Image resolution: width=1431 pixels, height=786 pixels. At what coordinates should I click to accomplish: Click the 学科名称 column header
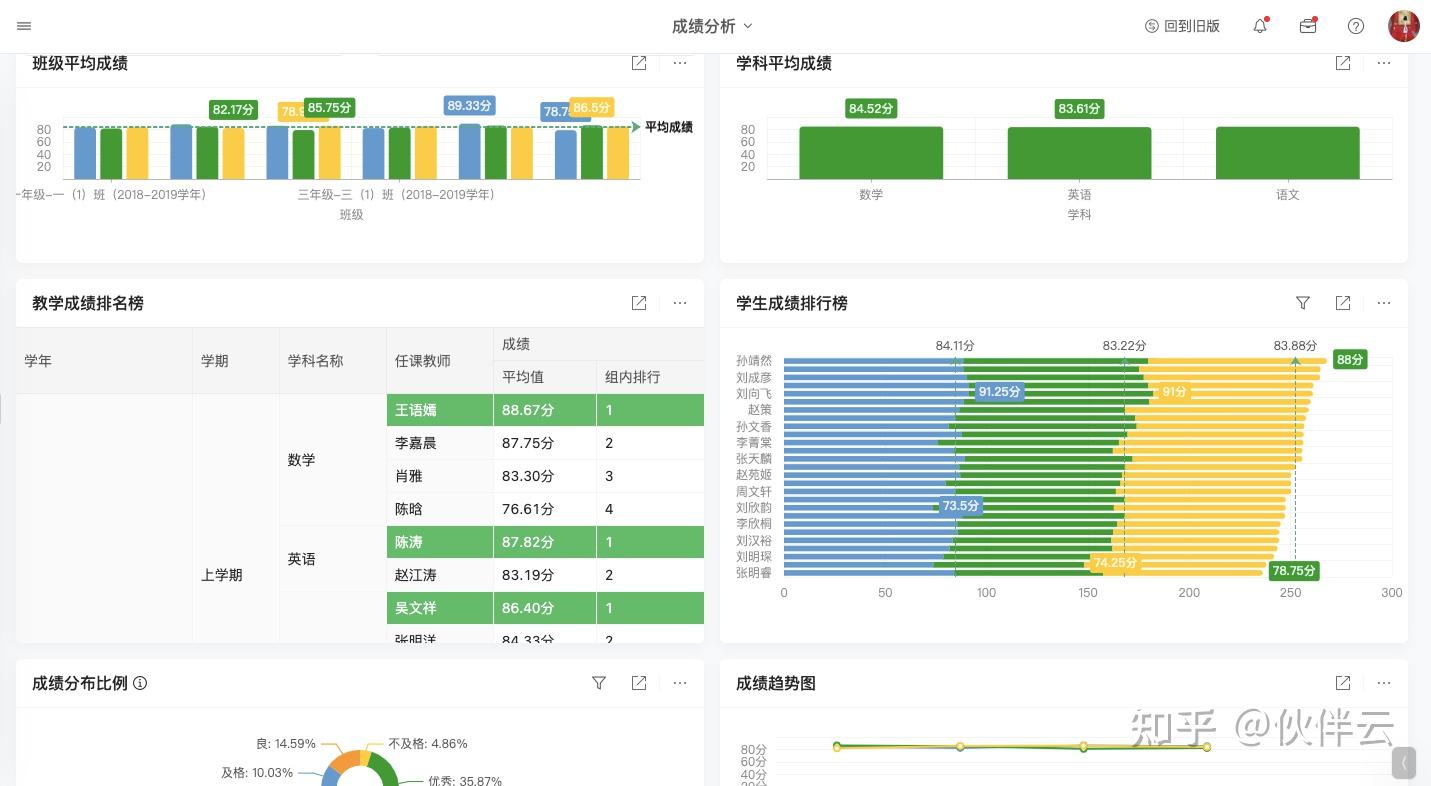pos(333,361)
